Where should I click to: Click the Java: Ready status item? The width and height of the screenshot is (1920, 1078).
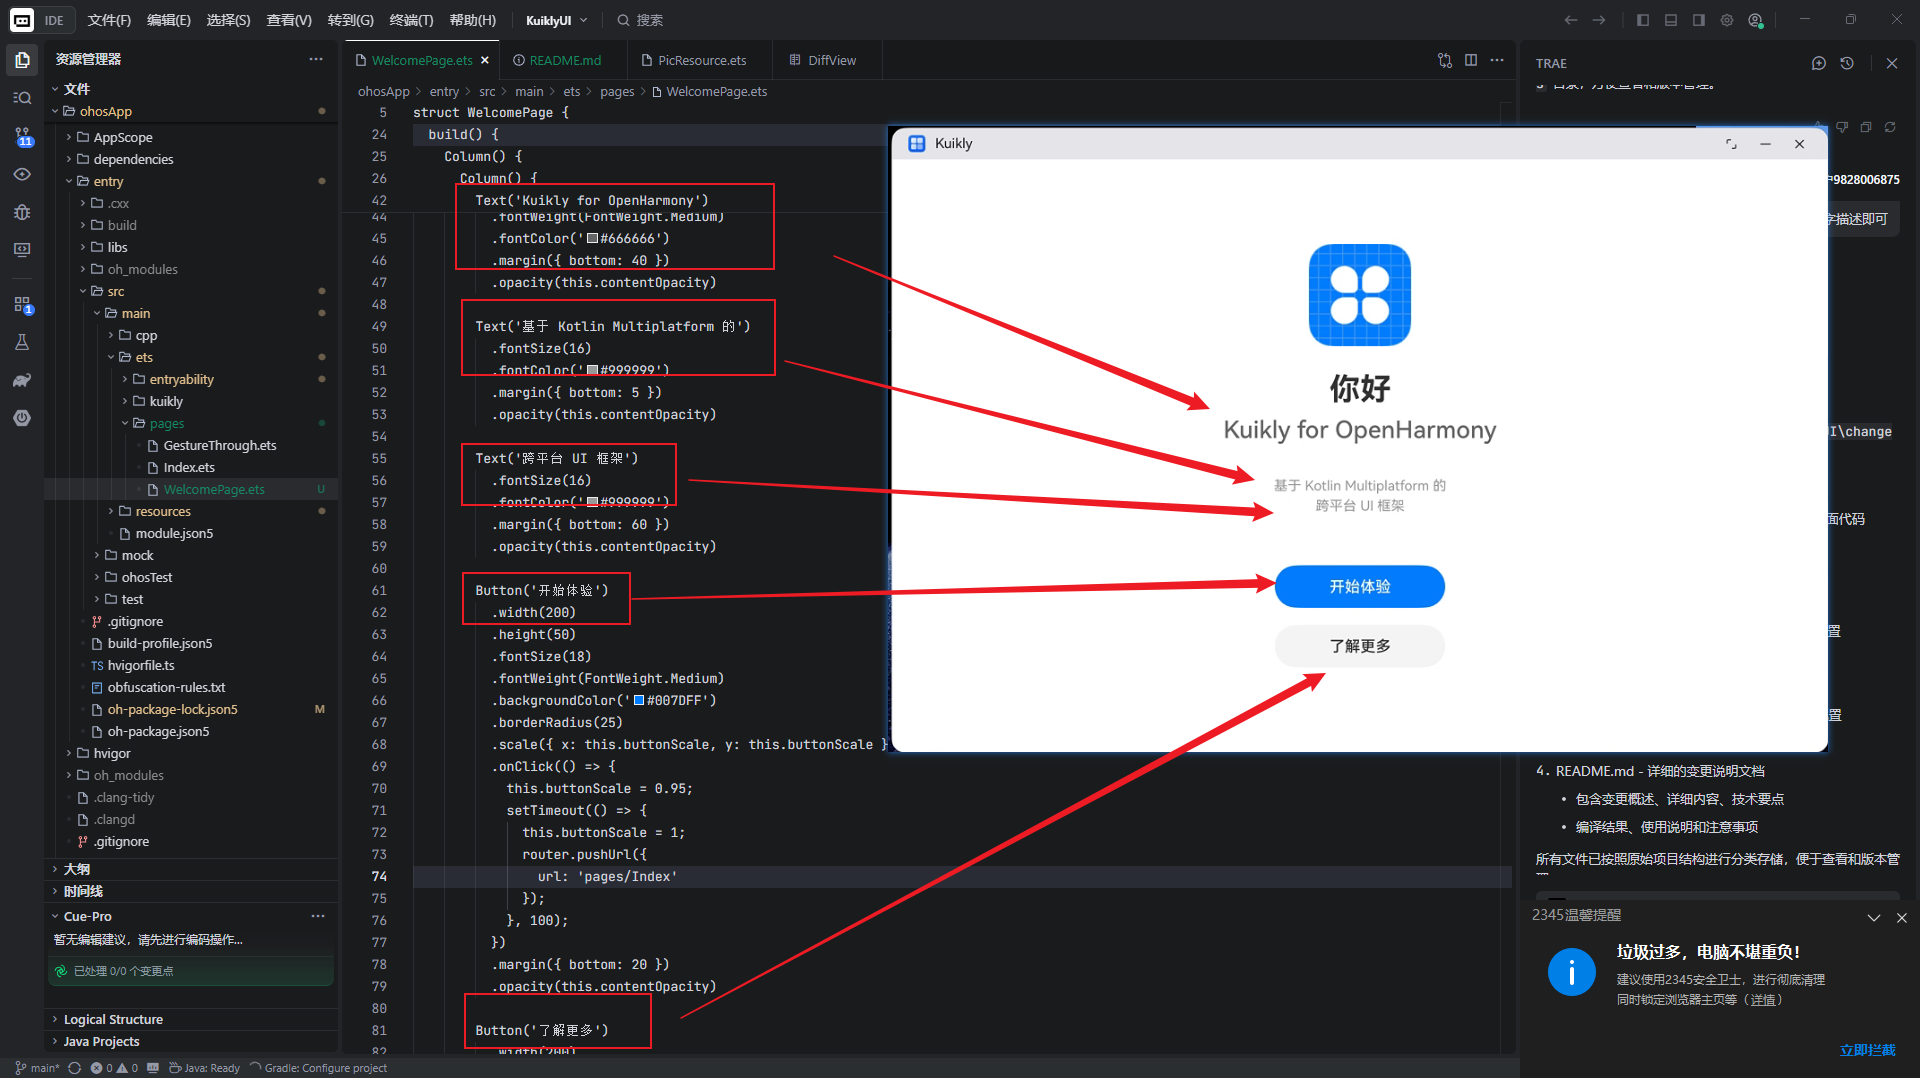point(205,1068)
